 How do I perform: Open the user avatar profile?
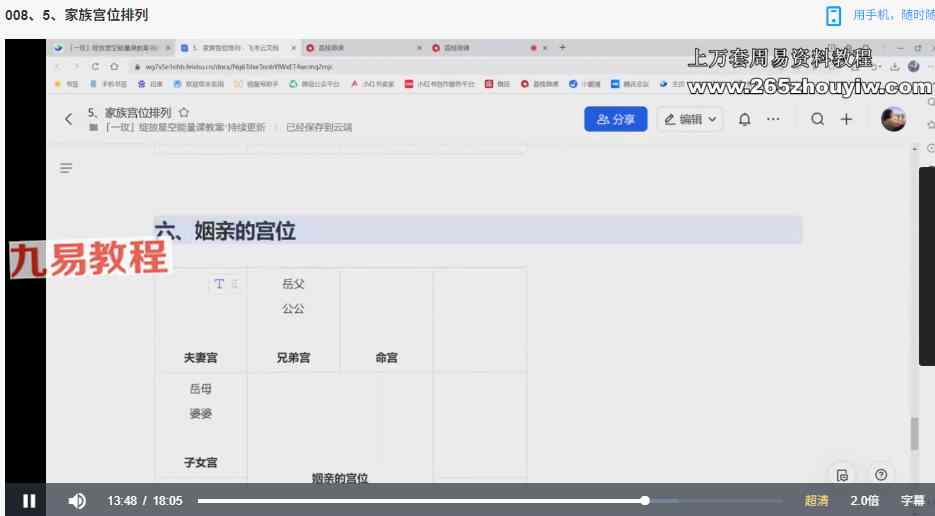coord(893,119)
